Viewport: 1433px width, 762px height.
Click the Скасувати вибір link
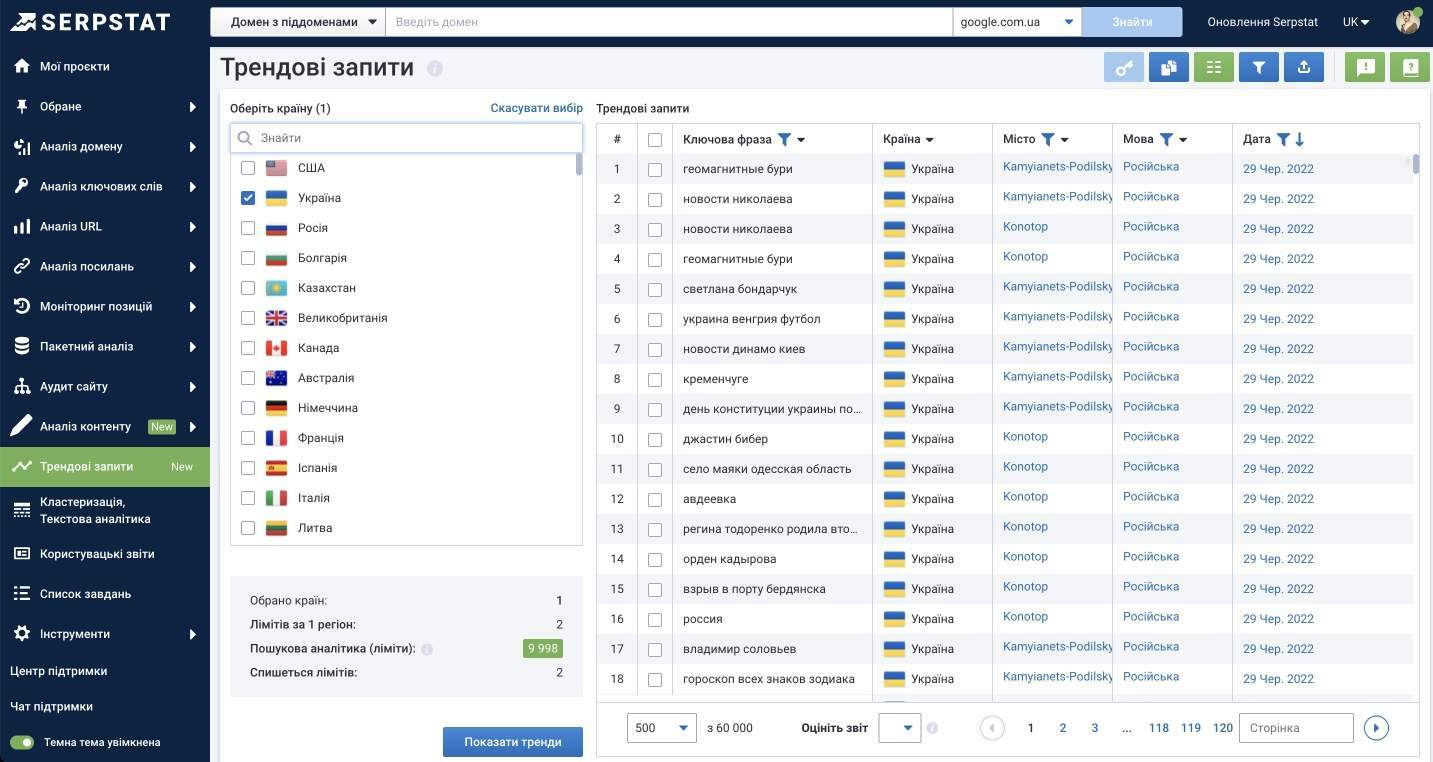click(536, 107)
